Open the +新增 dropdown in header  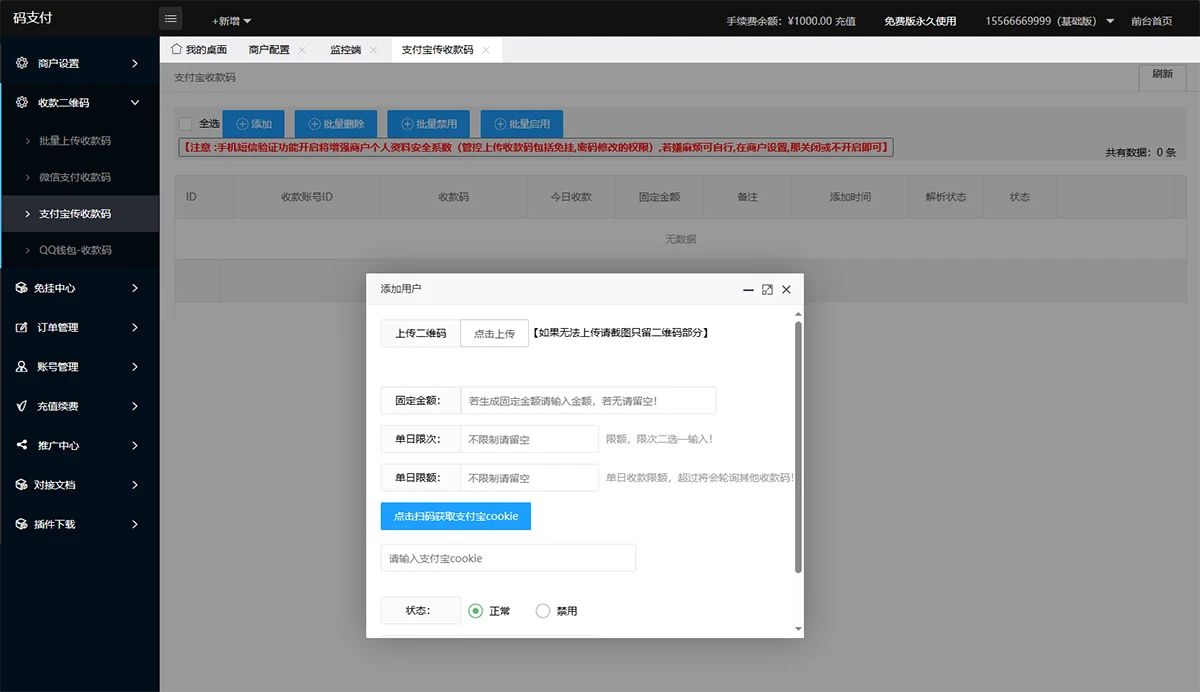(x=231, y=21)
